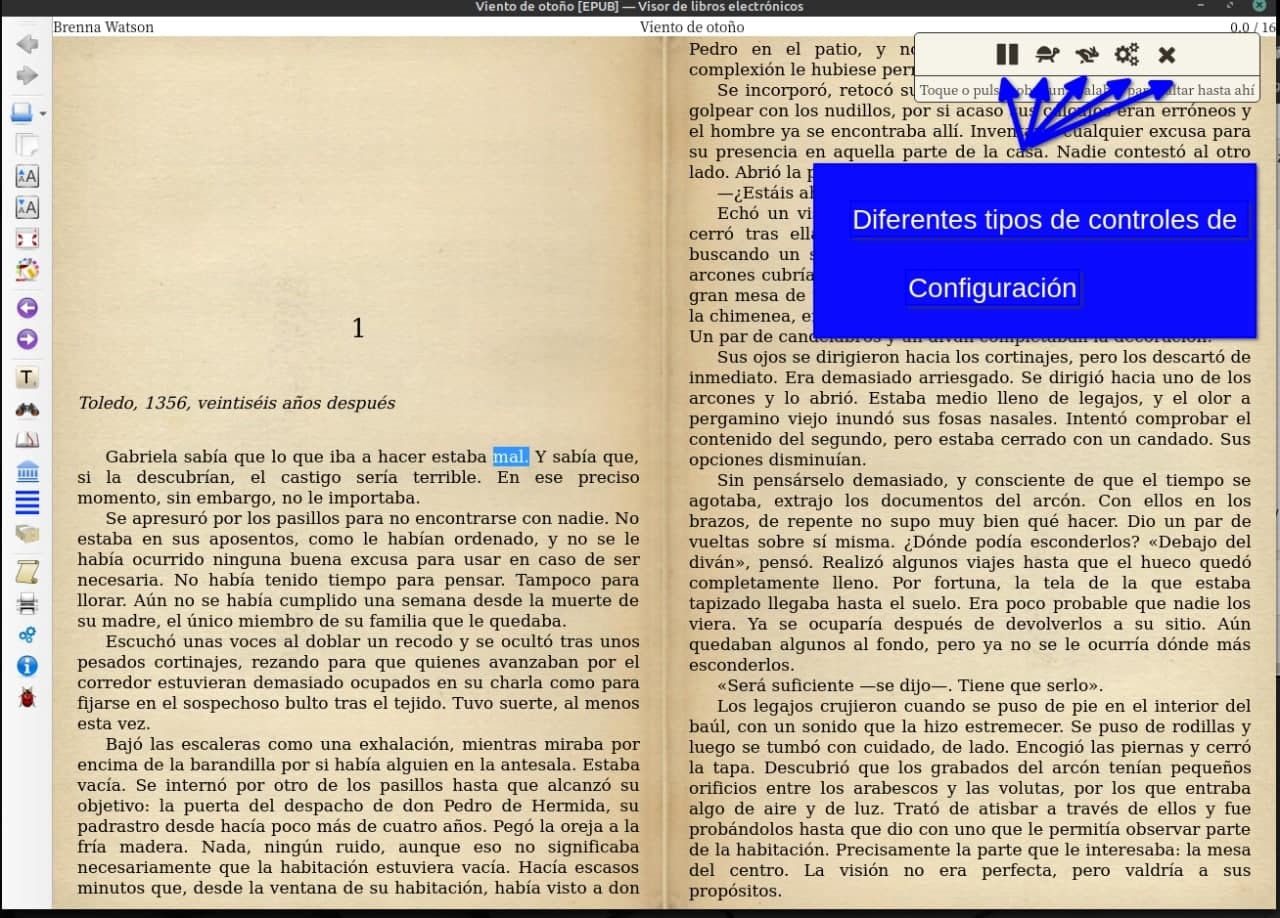Image resolution: width=1280 pixels, height=918 pixels.
Task: Click author name "Brenna Watson" in header
Action: tap(103, 27)
